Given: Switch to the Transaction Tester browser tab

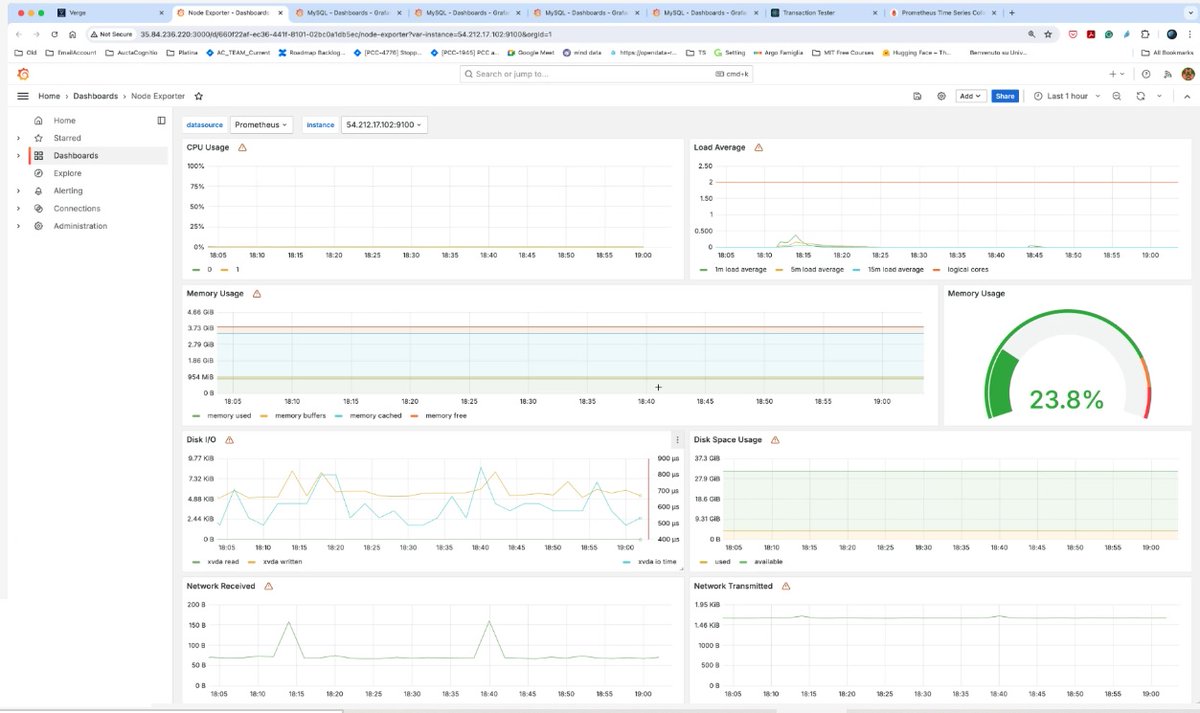Looking at the screenshot, I should click(x=826, y=13).
